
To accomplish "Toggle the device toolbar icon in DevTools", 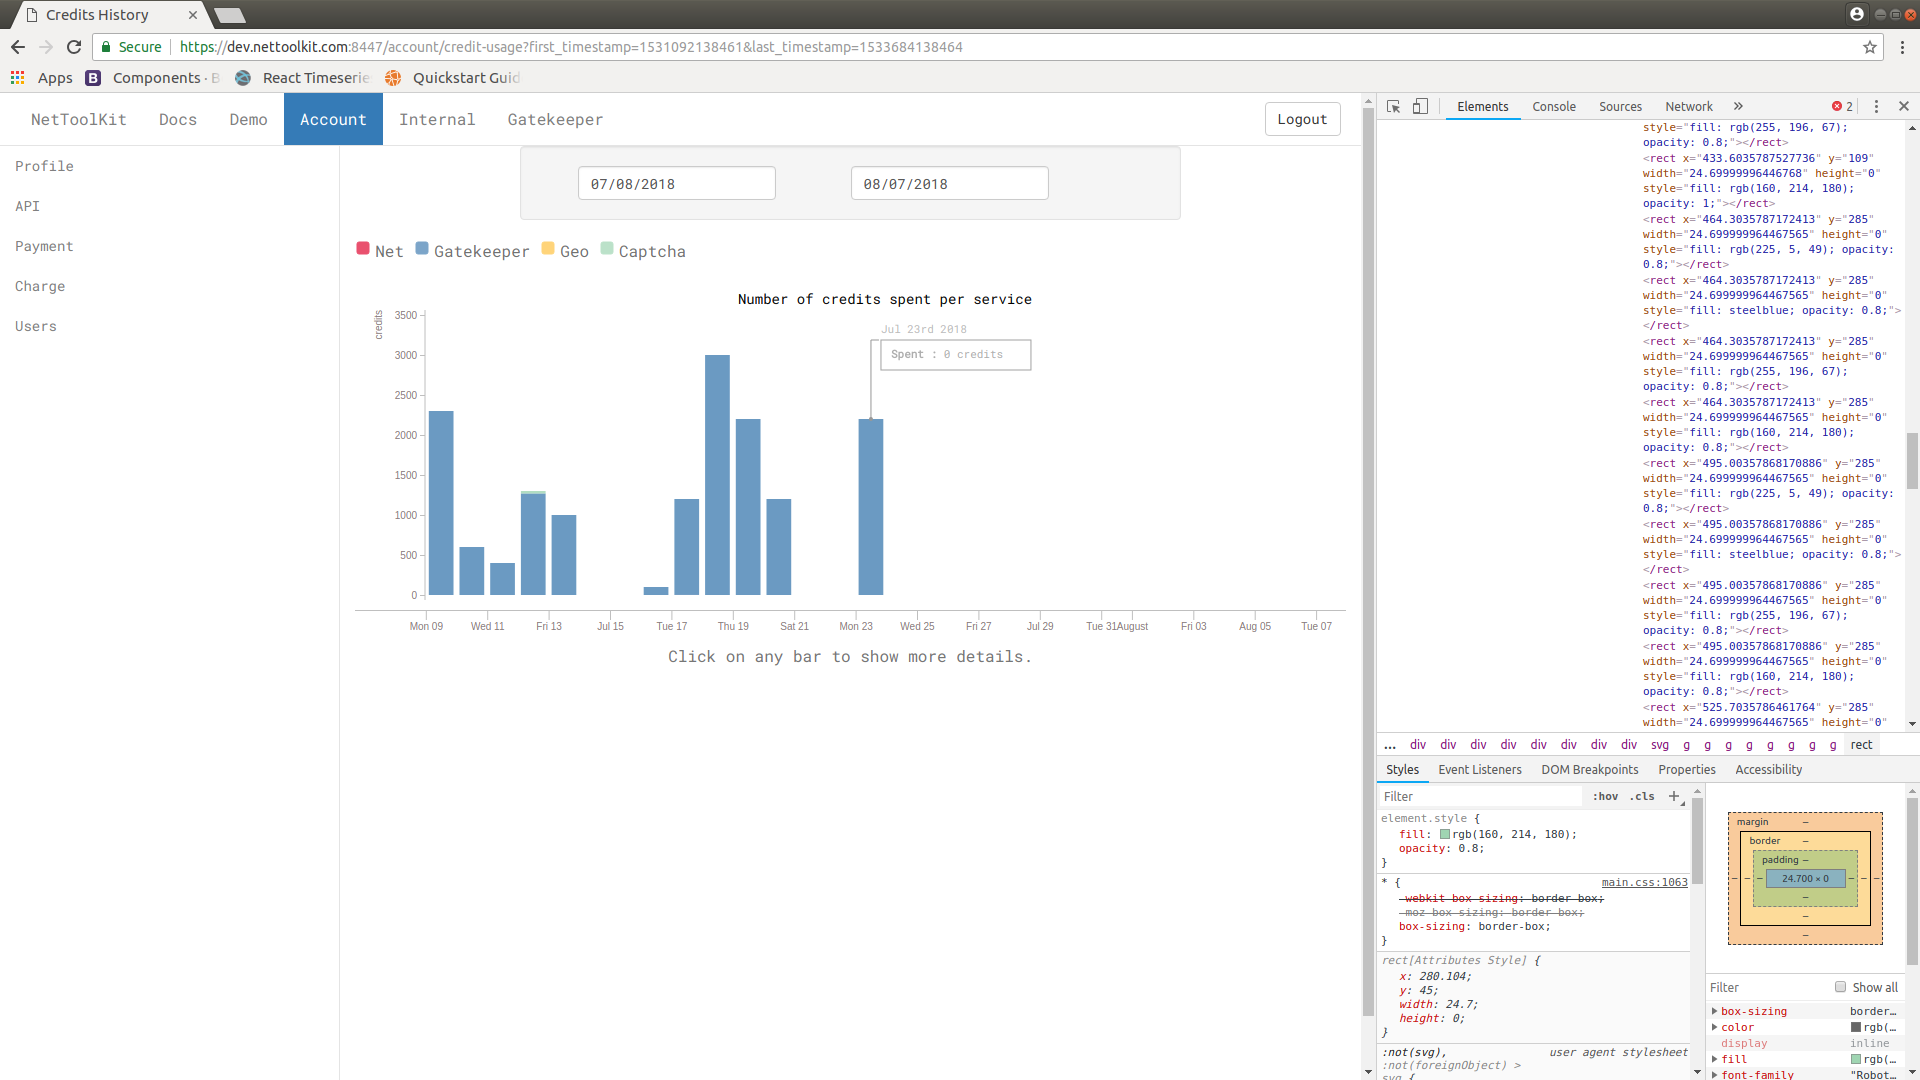I will click(1420, 106).
